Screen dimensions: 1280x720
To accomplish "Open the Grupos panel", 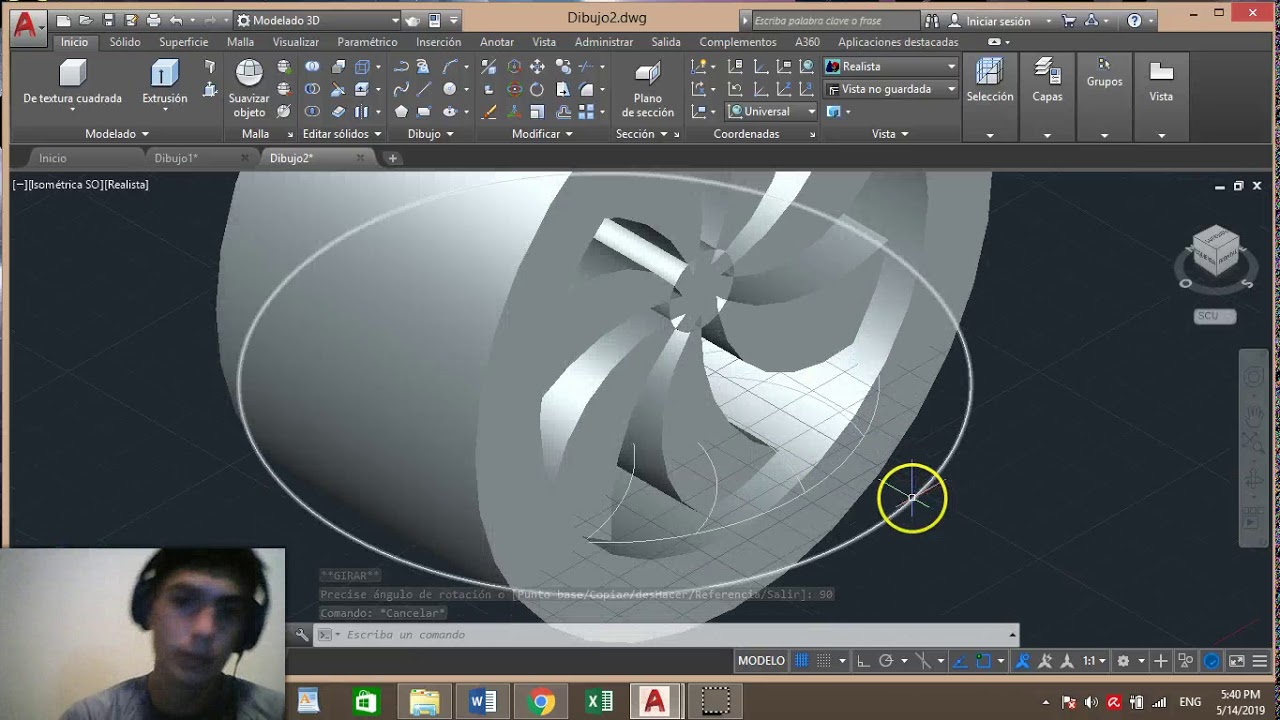I will pyautogui.click(x=1104, y=74).
